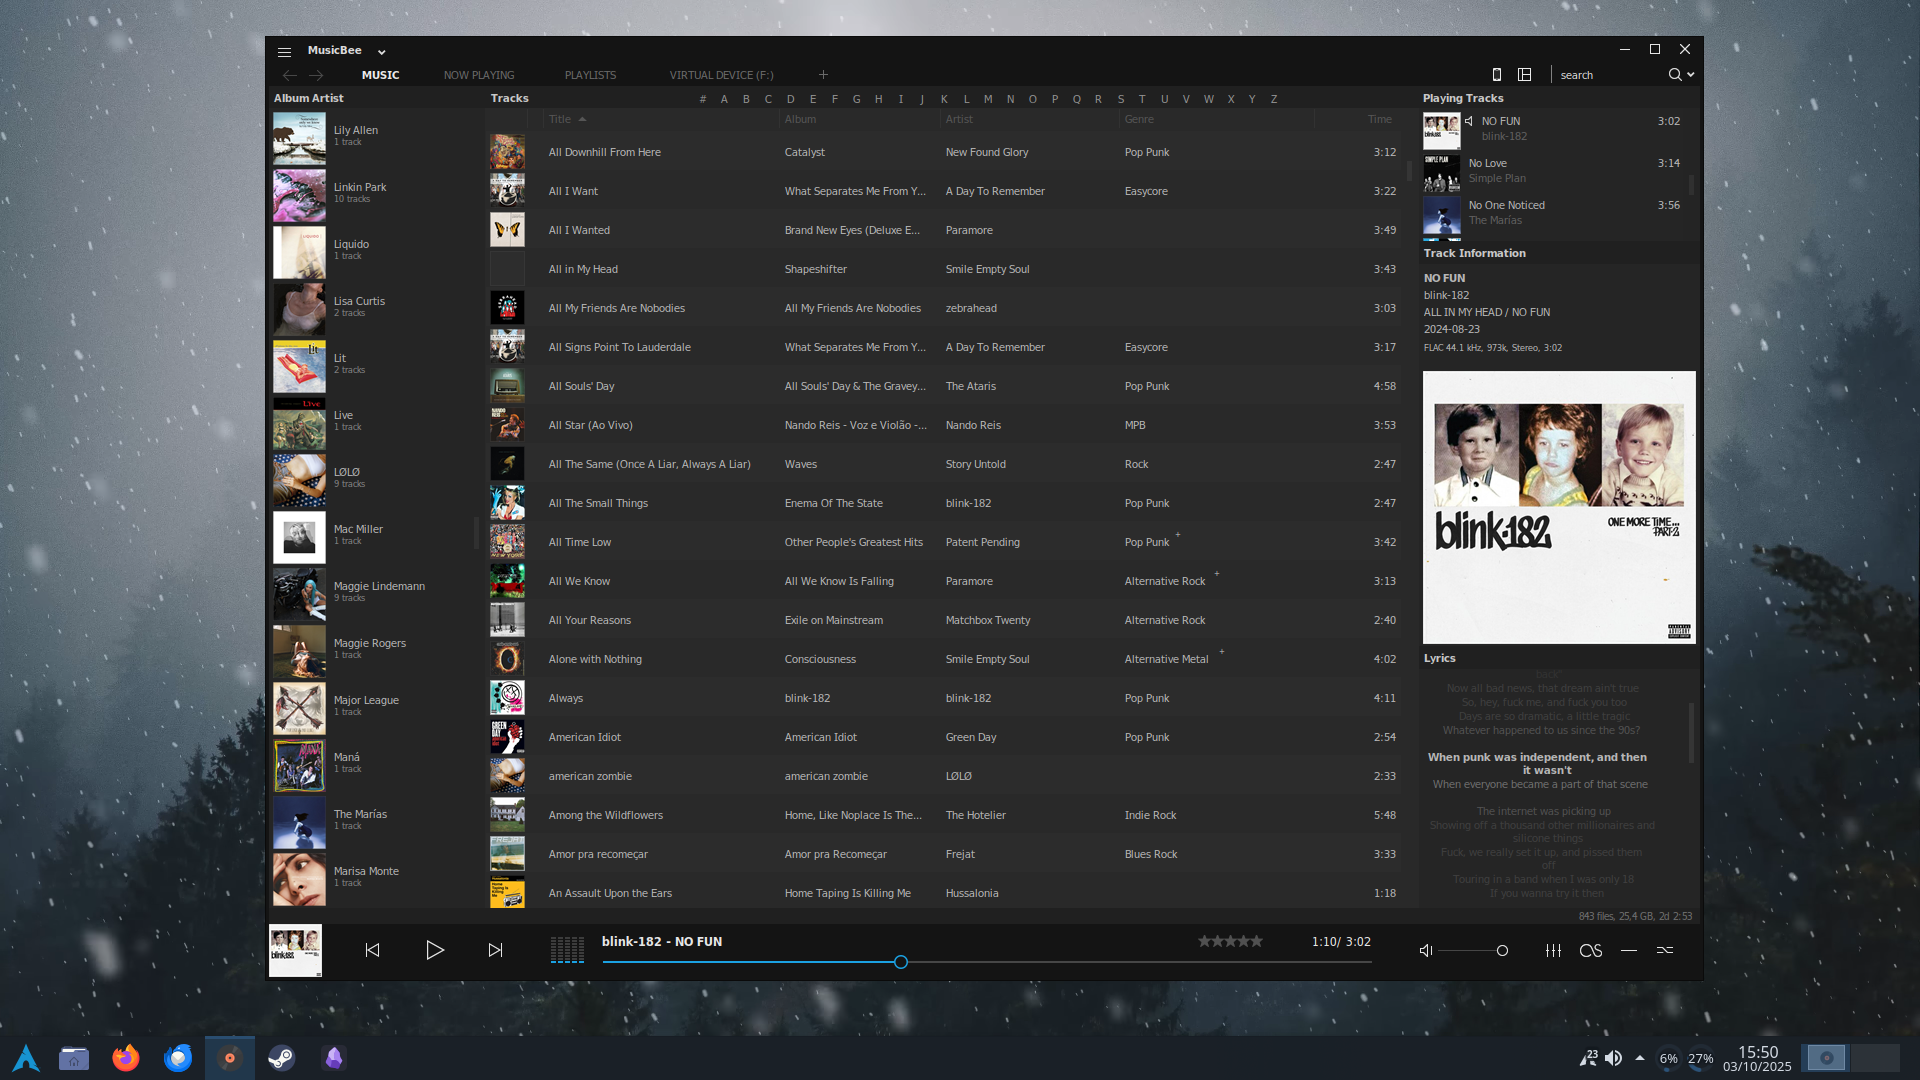Click the add new tab plus icon
This screenshot has height=1080, width=1920.
[x=823, y=75]
